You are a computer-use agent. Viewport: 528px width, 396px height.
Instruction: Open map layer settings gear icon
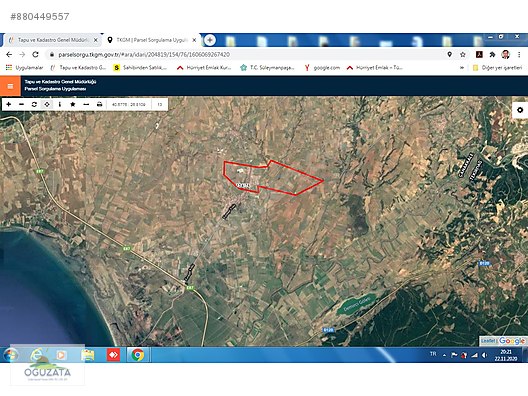pos(520,110)
